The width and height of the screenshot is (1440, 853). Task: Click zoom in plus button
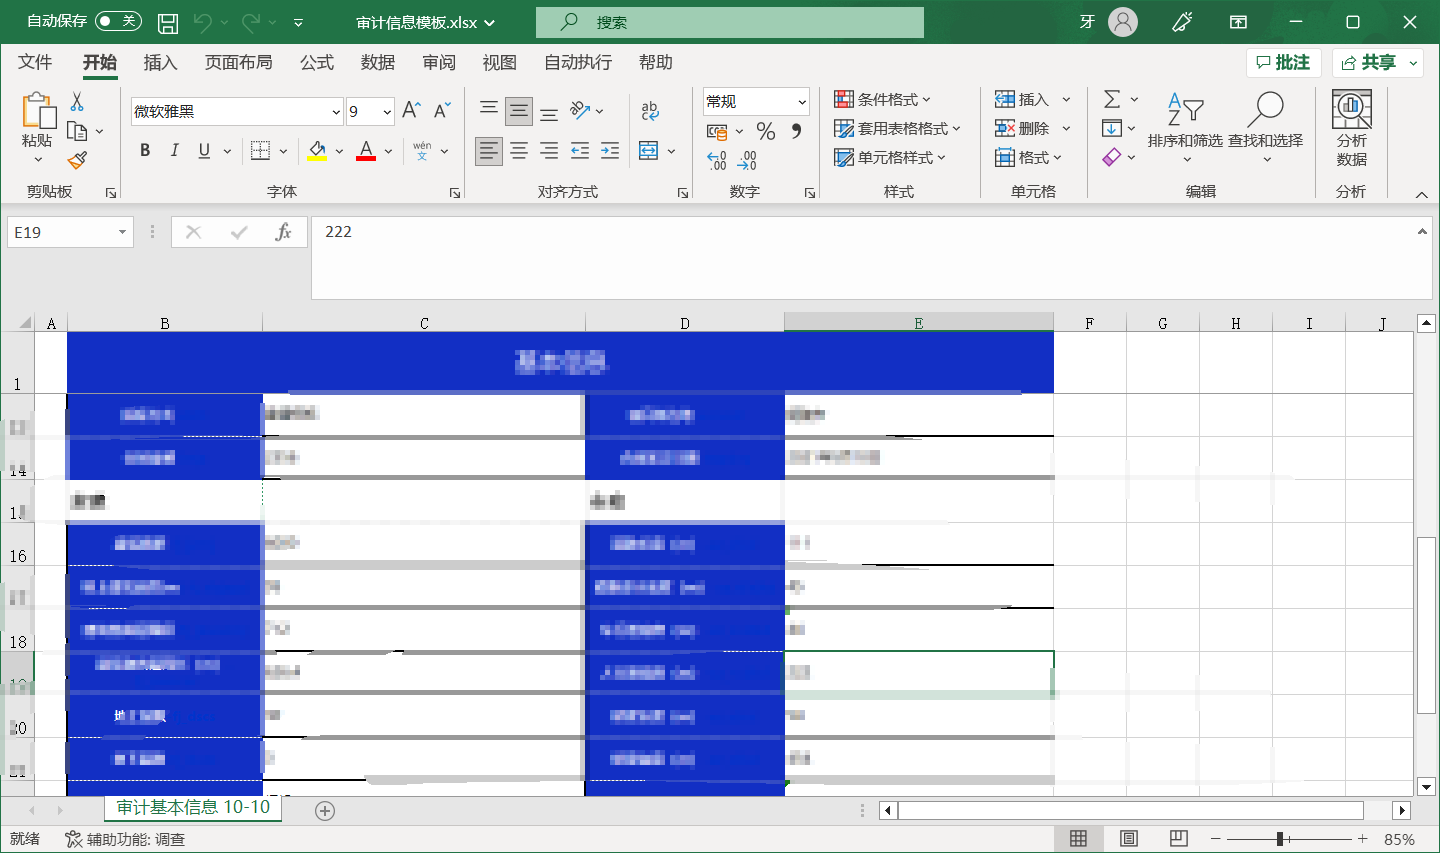pyautogui.click(x=1362, y=839)
